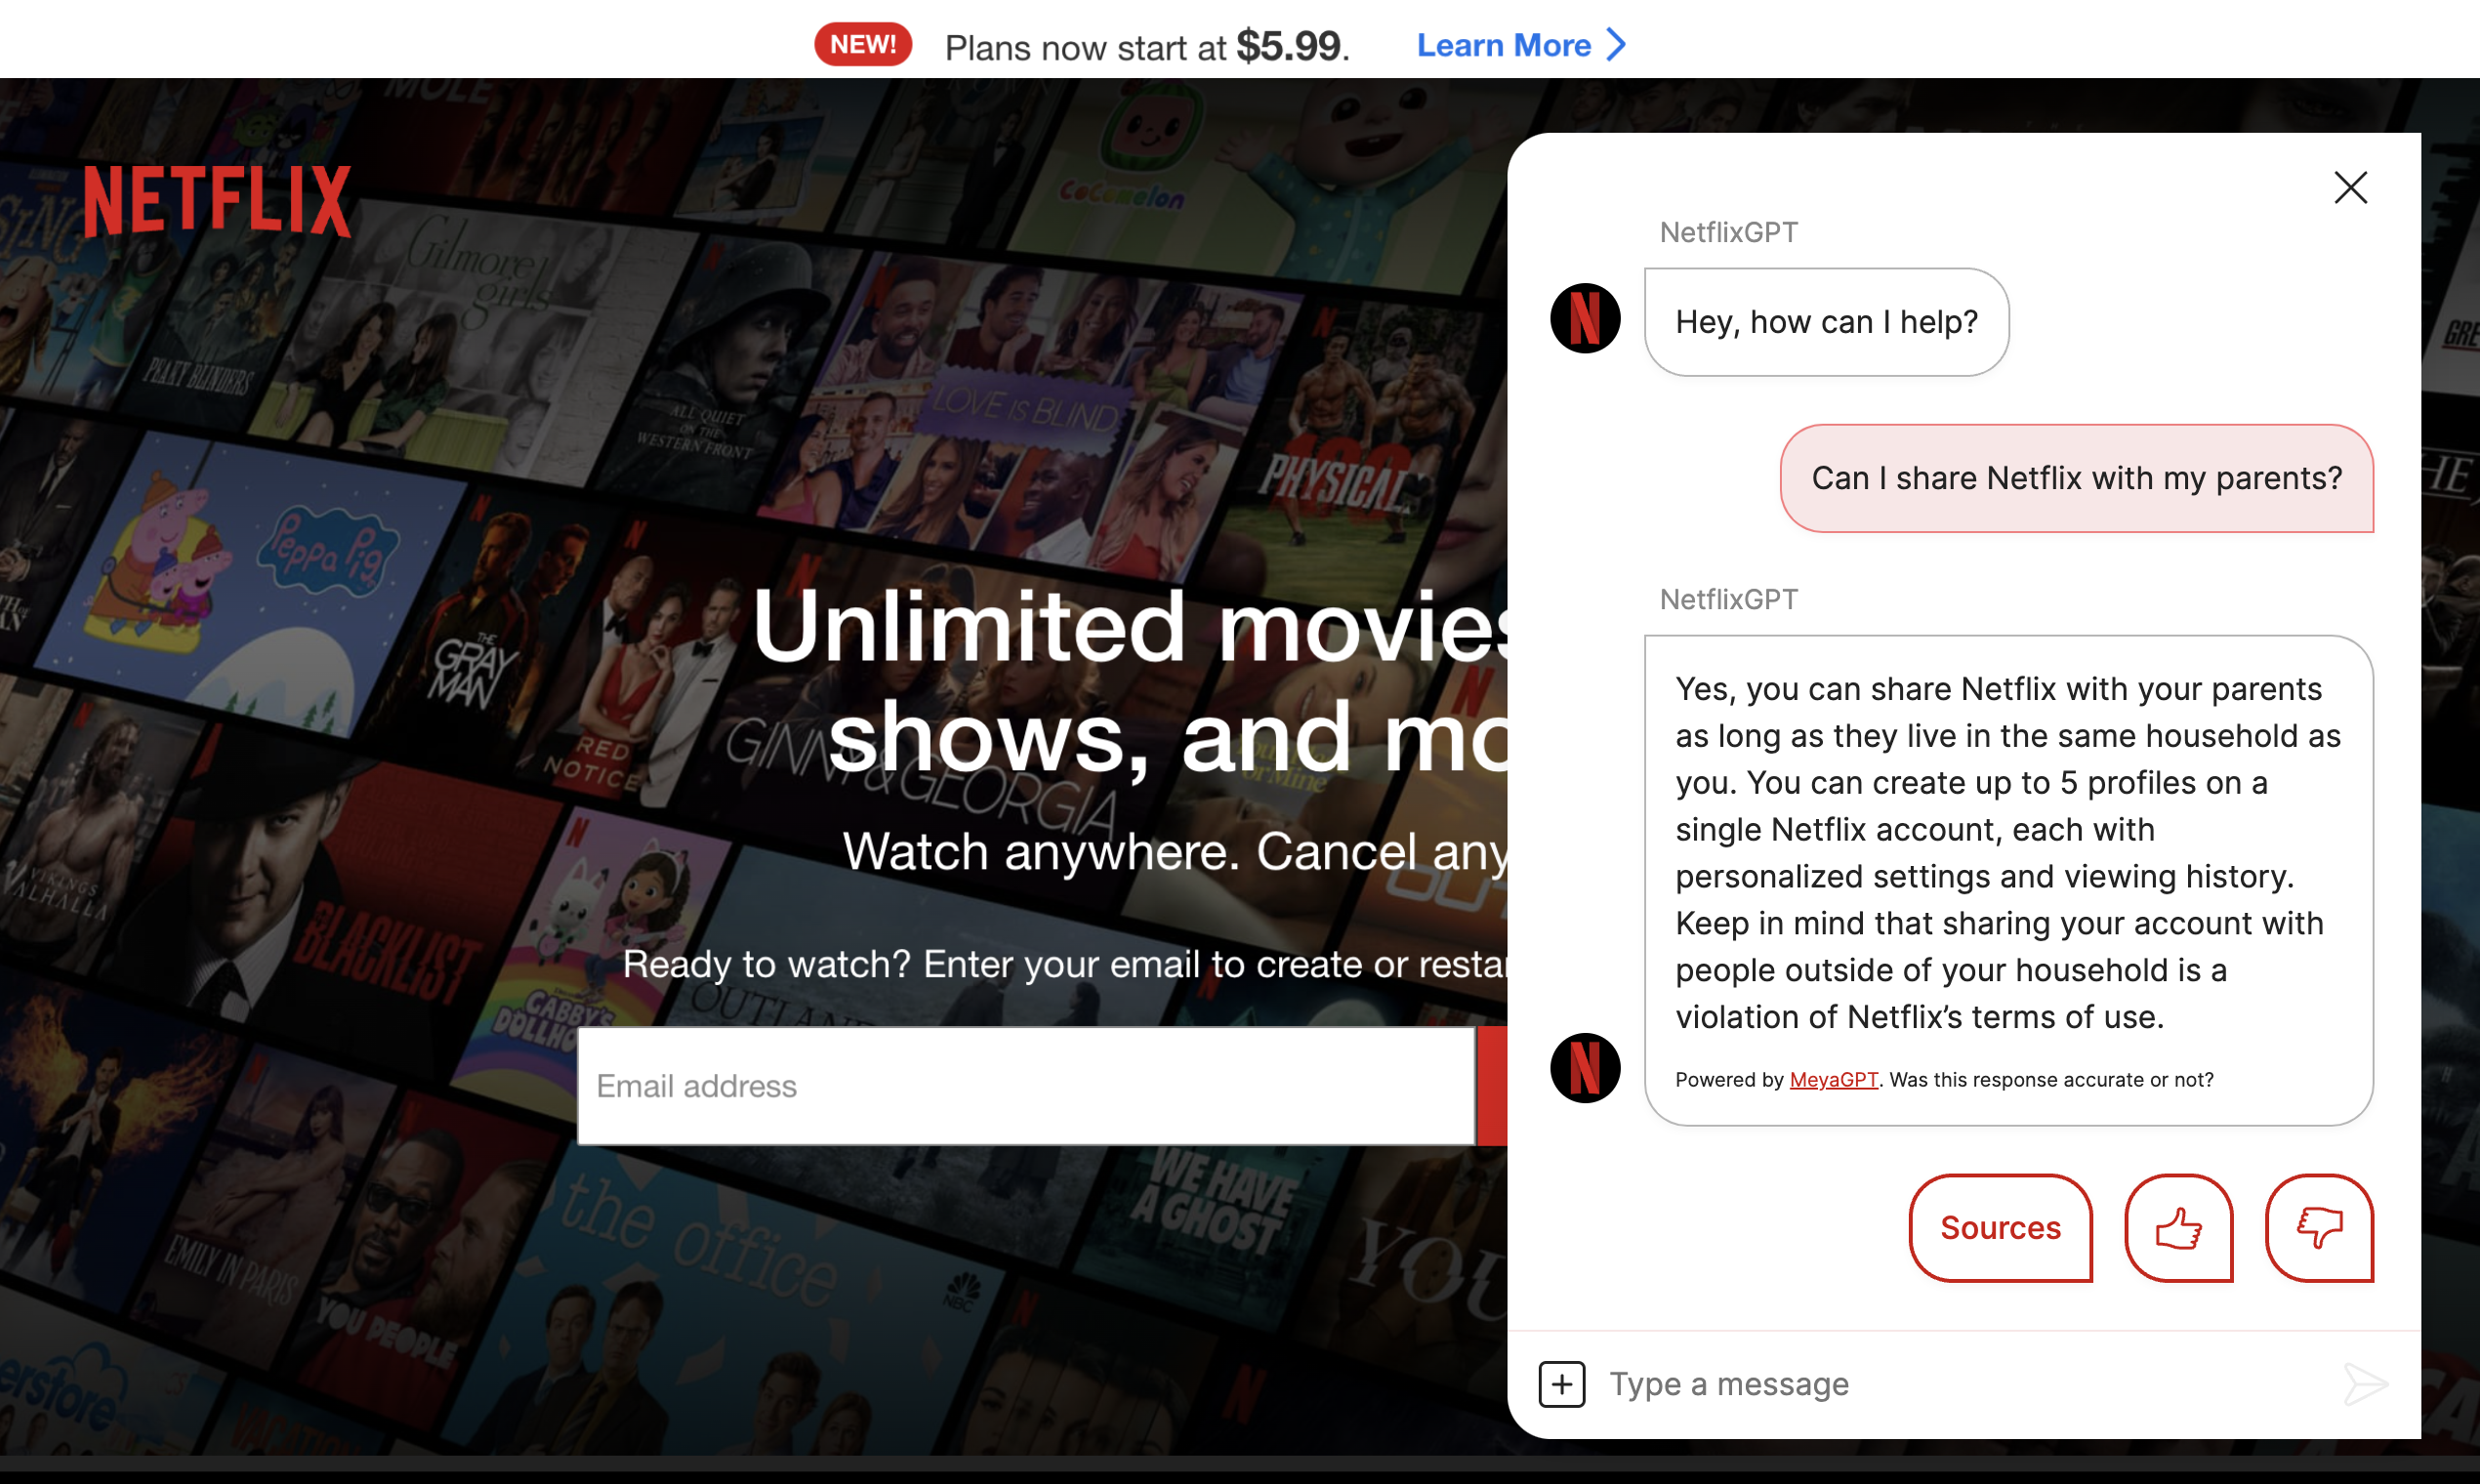This screenshot has height=1484, width=2480.
Task: Click the user's question message bubble
Action: coord(2076,478)
